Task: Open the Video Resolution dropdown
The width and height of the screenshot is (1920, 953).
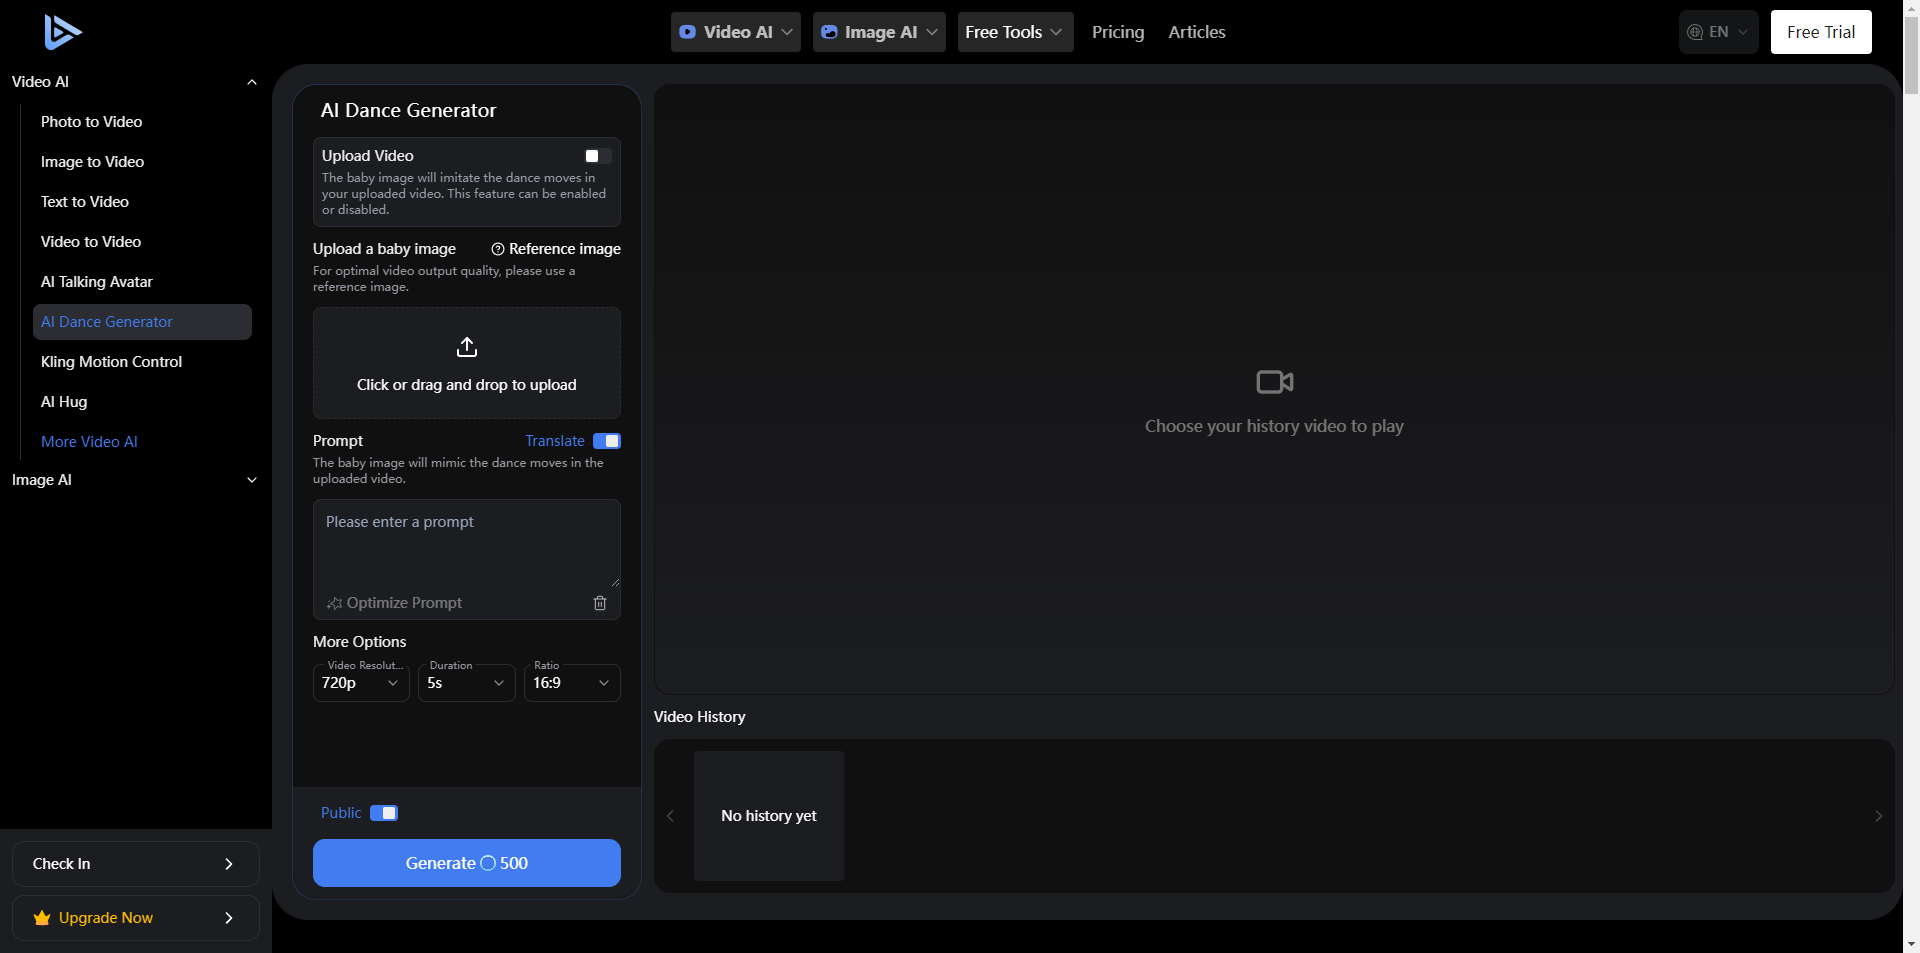Action: click(360, 683)
